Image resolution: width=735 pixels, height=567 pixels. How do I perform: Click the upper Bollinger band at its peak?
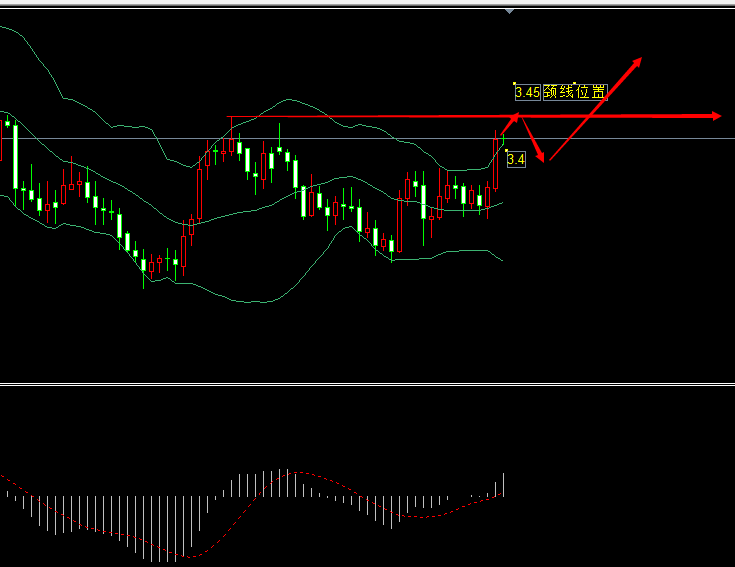coord(290,100)
